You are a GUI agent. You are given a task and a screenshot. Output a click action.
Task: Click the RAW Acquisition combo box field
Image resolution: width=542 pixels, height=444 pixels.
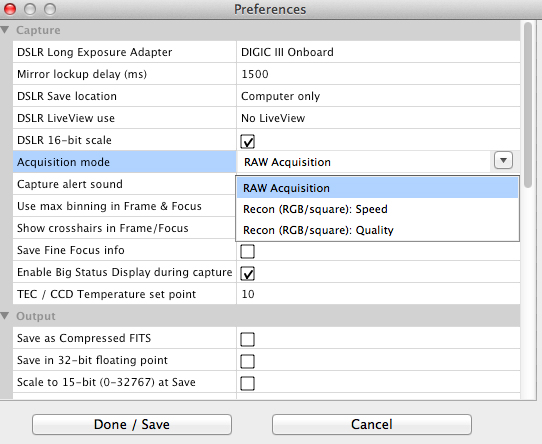click(363, 162)
